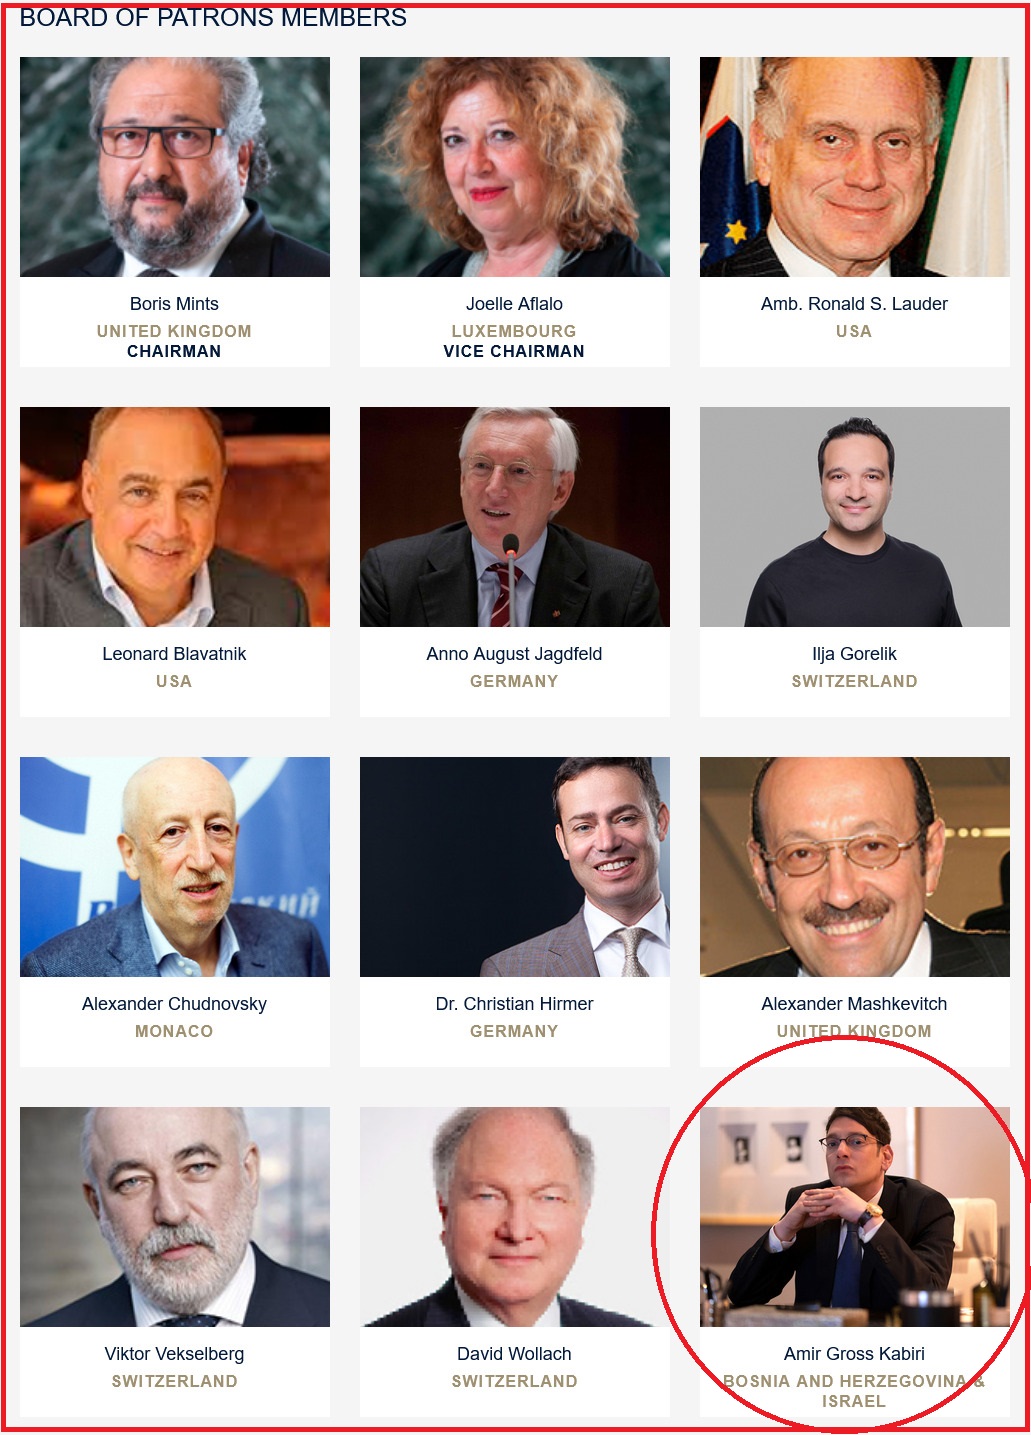
Task: Select the David Wollach name link
Action: click(514, 1354)
